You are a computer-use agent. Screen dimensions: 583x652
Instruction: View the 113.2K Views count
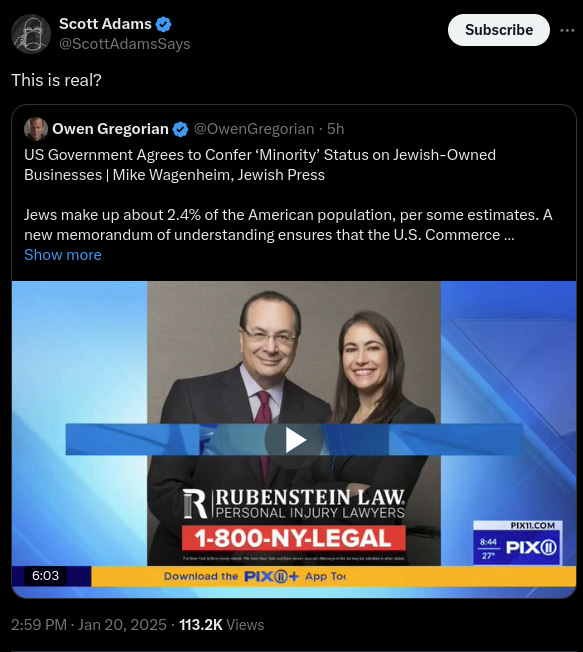[222, 625]
